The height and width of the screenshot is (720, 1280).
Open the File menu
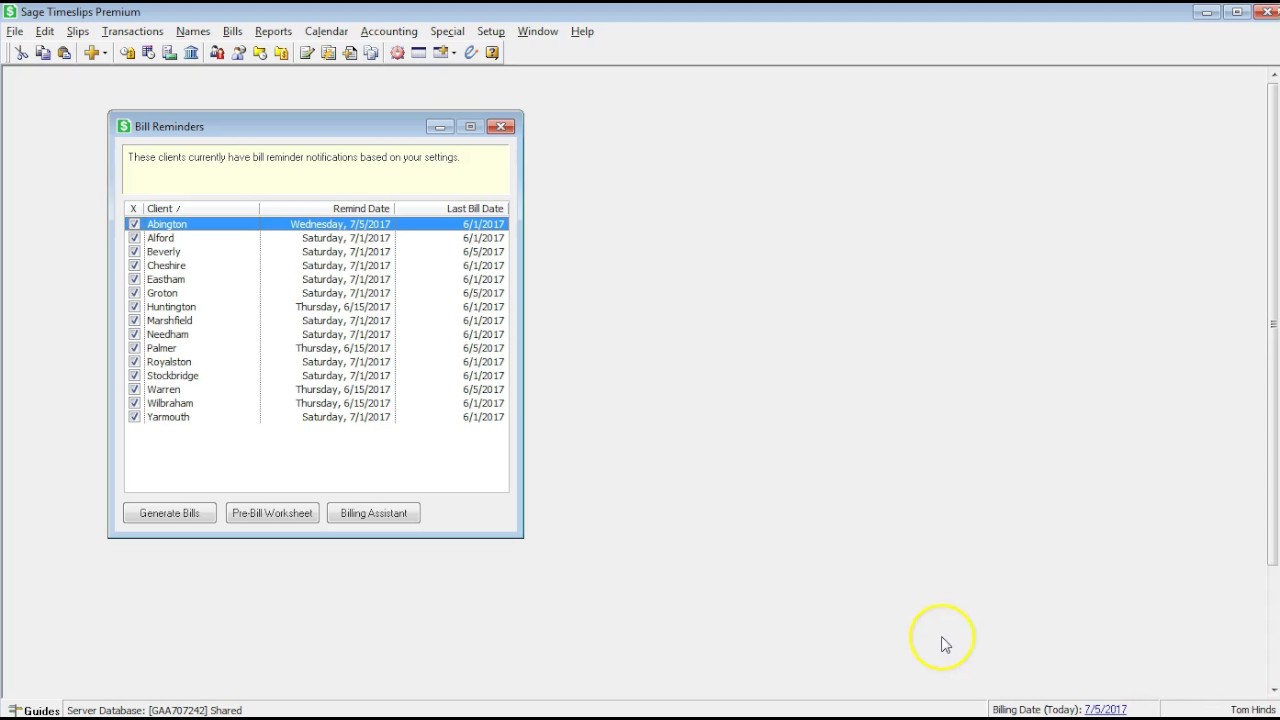point(15,31)
